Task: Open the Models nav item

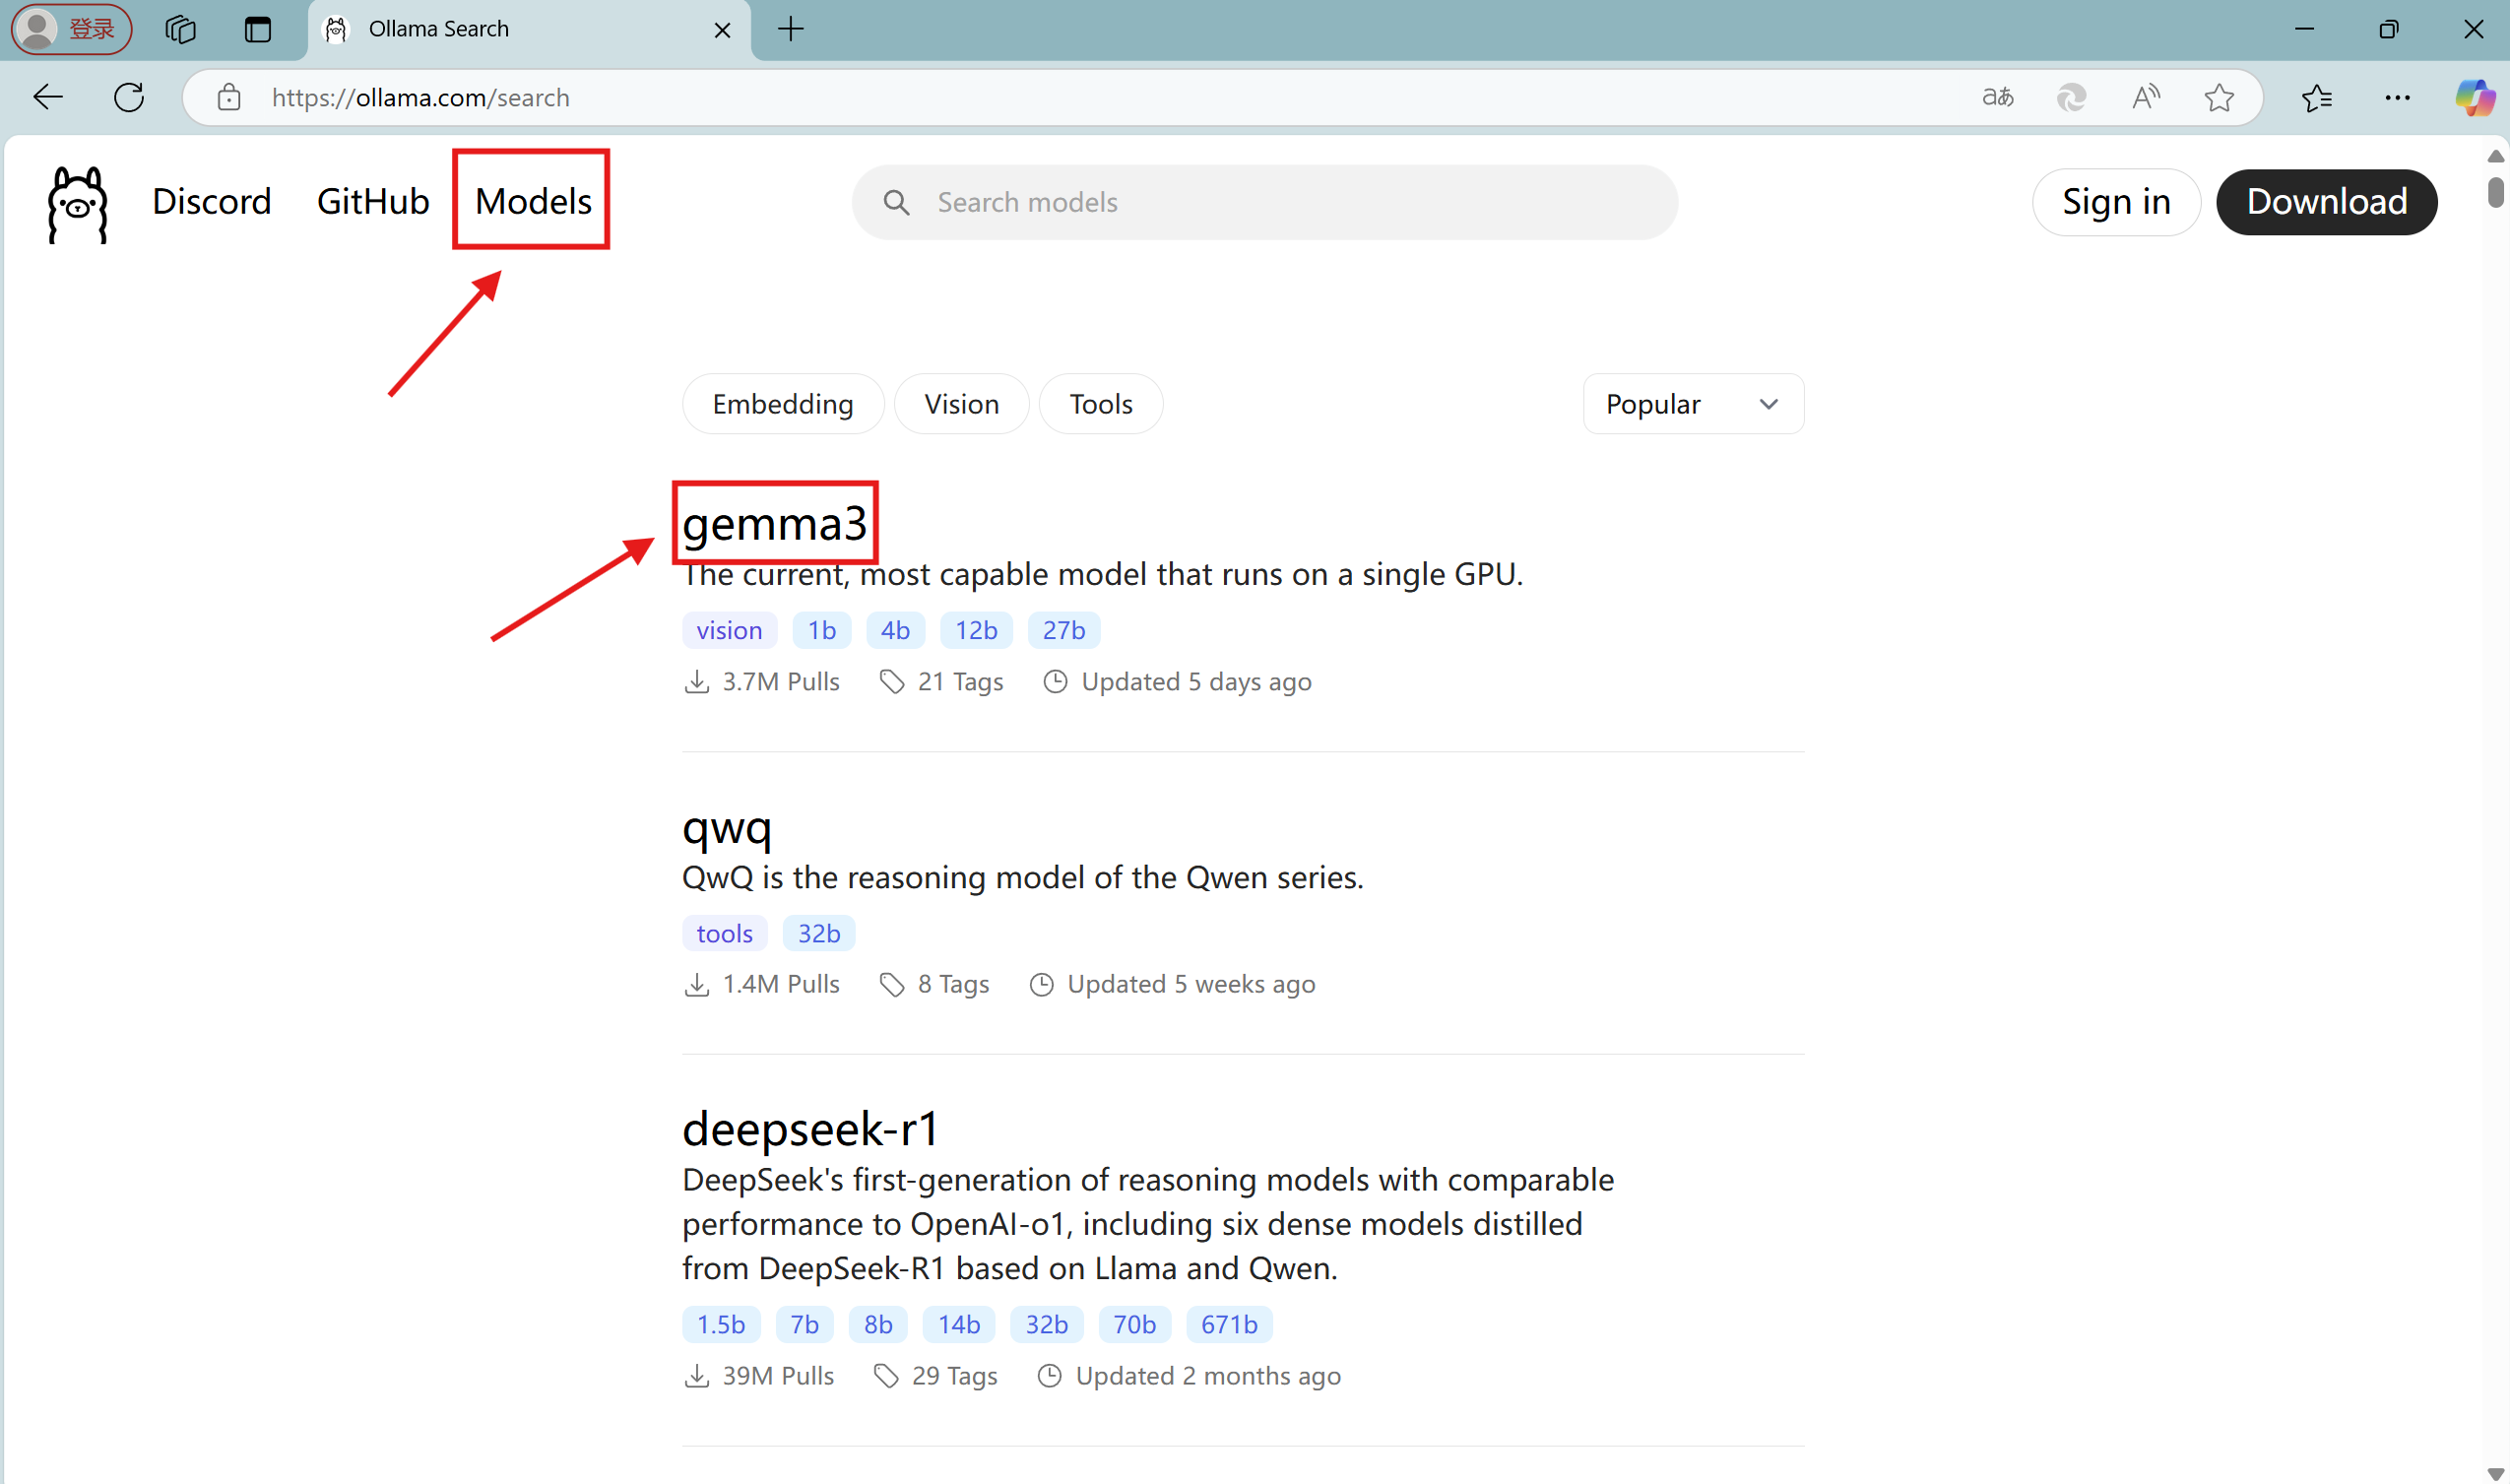Action: (533, 201)
